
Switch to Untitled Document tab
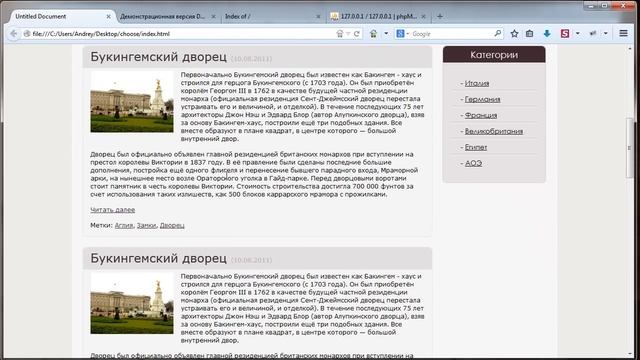[61, 16]
